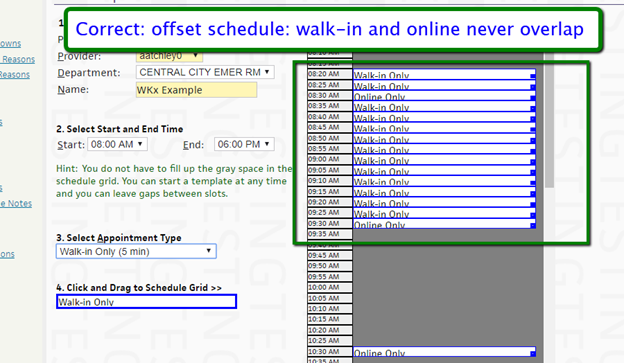Open the Start time dropdown 08:00 AM

(117, 144)
